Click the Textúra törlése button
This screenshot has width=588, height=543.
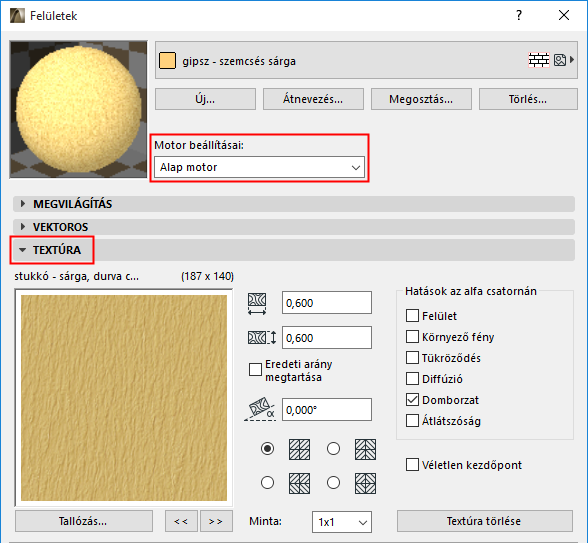coord(484,521)
